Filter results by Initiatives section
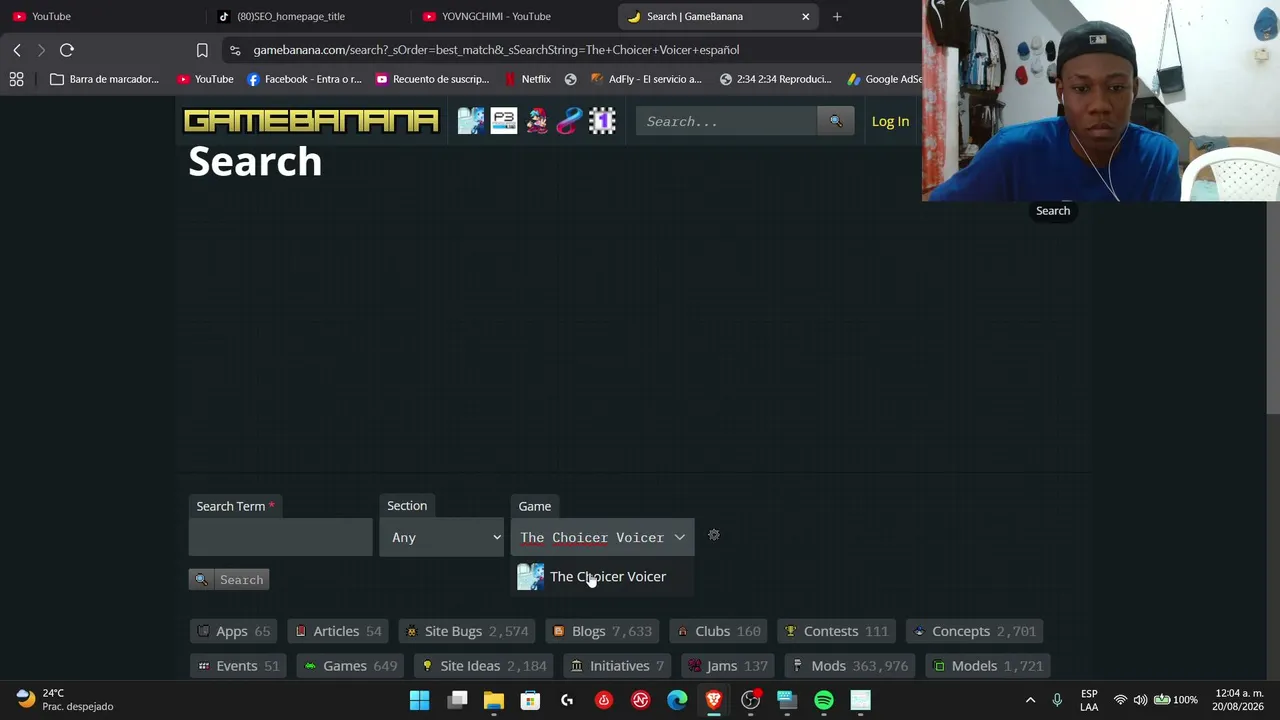This screenshot has height=720, width=1280. (617, 666)
